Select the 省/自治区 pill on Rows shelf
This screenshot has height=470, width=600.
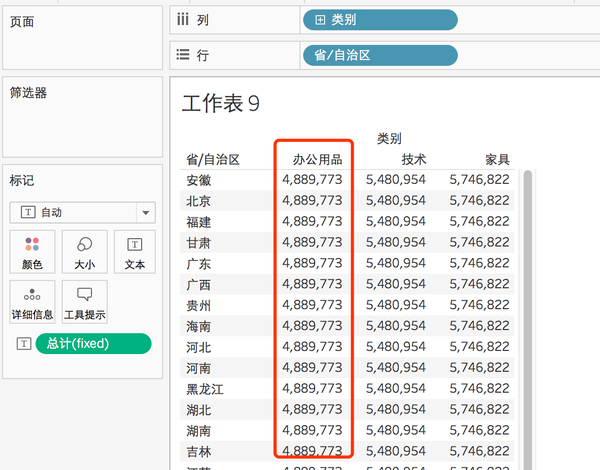pyautogui.click(x=380, y=55)
